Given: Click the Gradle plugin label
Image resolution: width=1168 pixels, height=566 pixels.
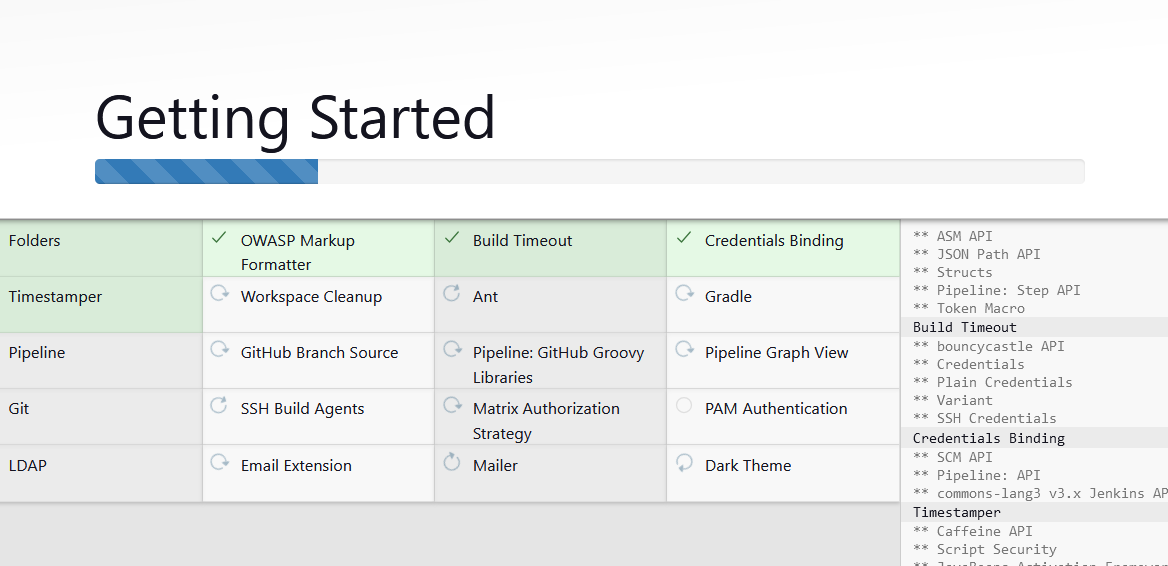Looking at the screenshot, I should (728, 296).
